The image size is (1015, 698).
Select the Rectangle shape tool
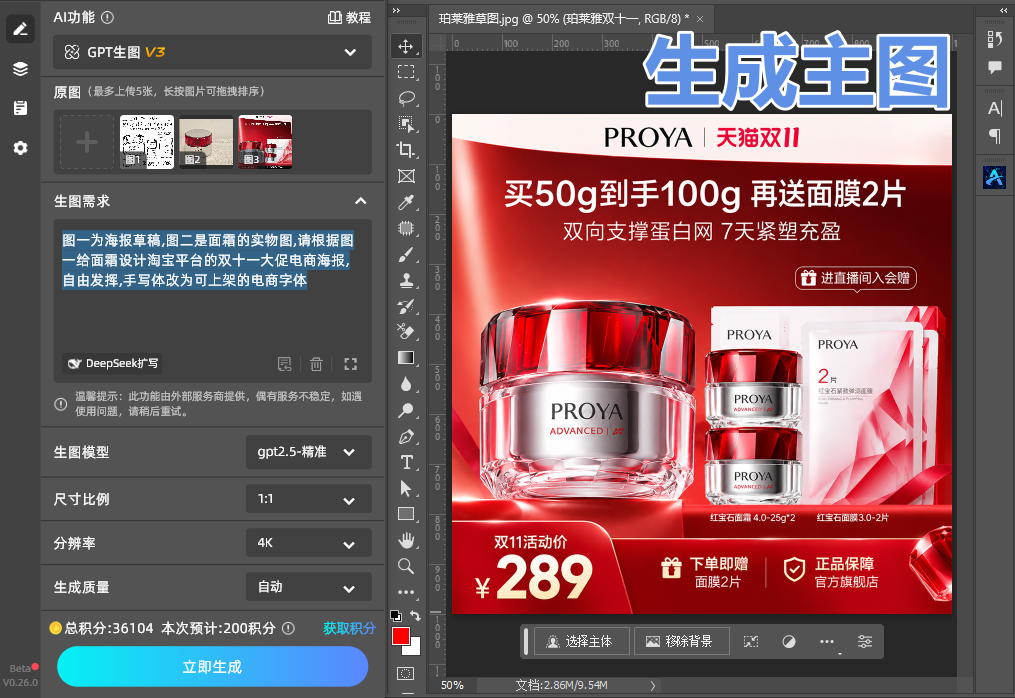pyautogui.click(x=406, y=514)
